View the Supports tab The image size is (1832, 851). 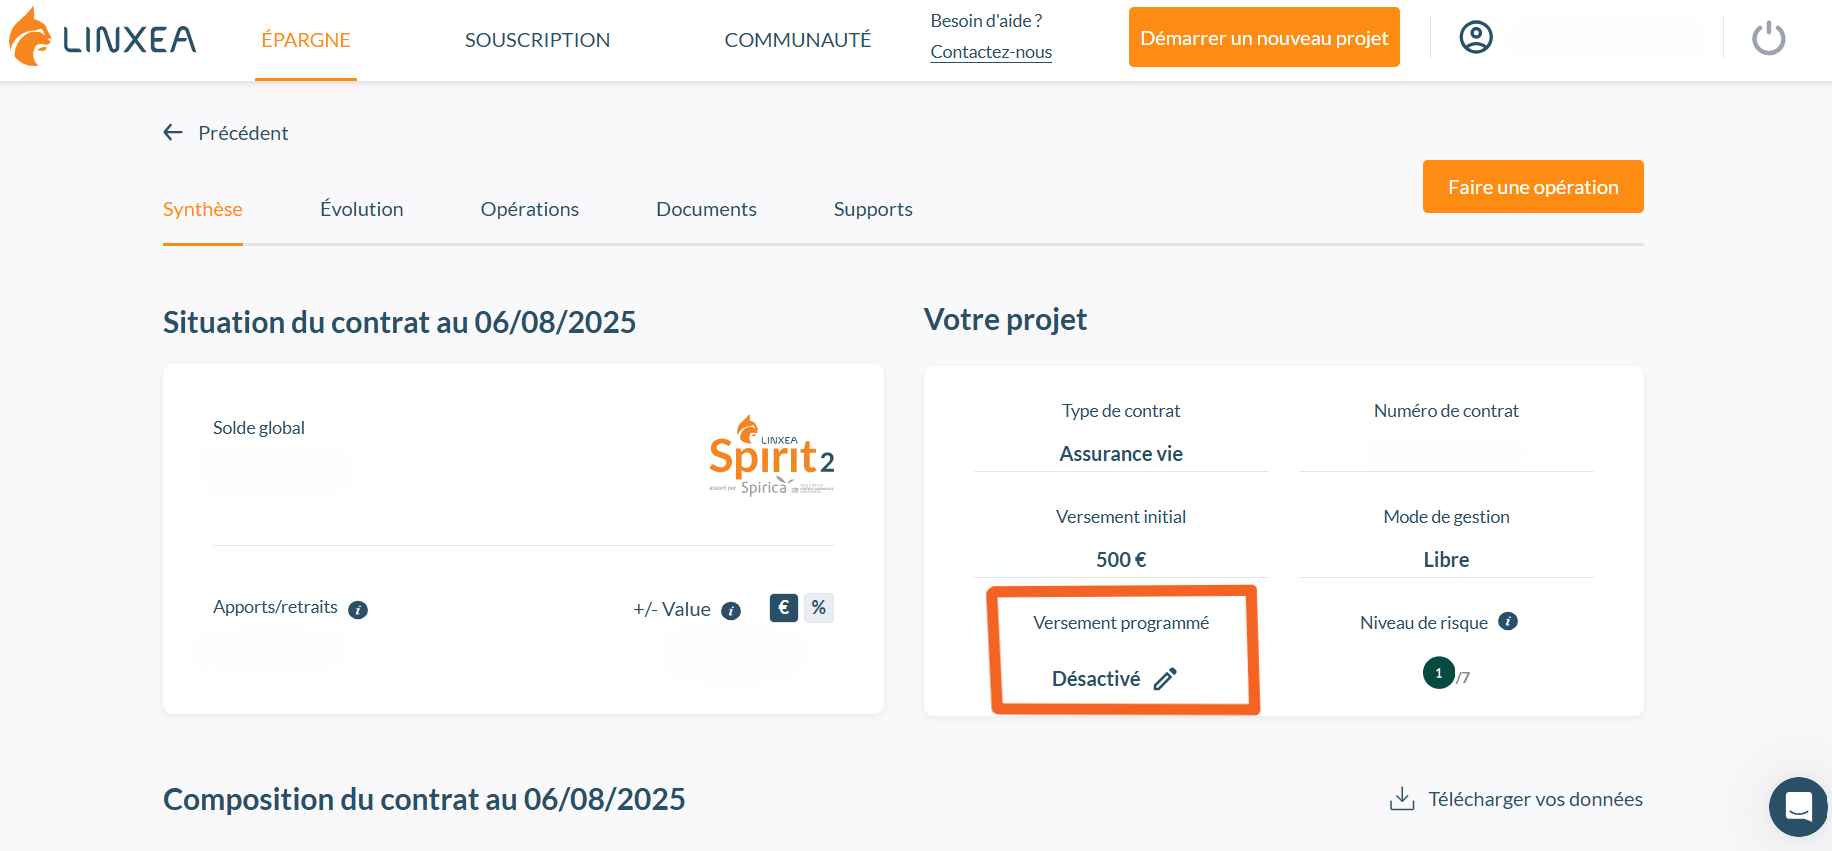point(873,209)
